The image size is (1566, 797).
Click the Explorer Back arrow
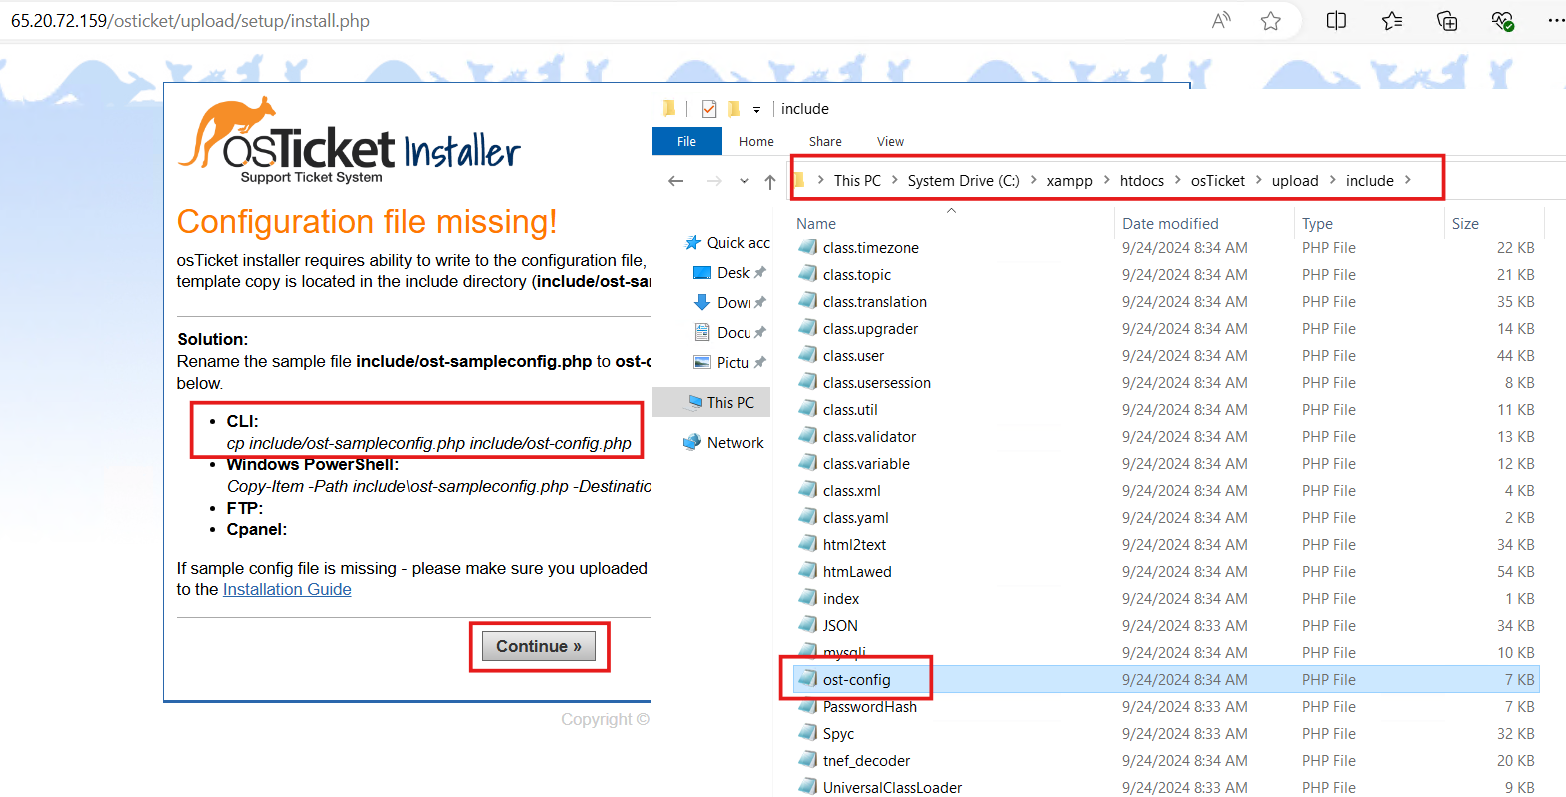click(676, 181)
